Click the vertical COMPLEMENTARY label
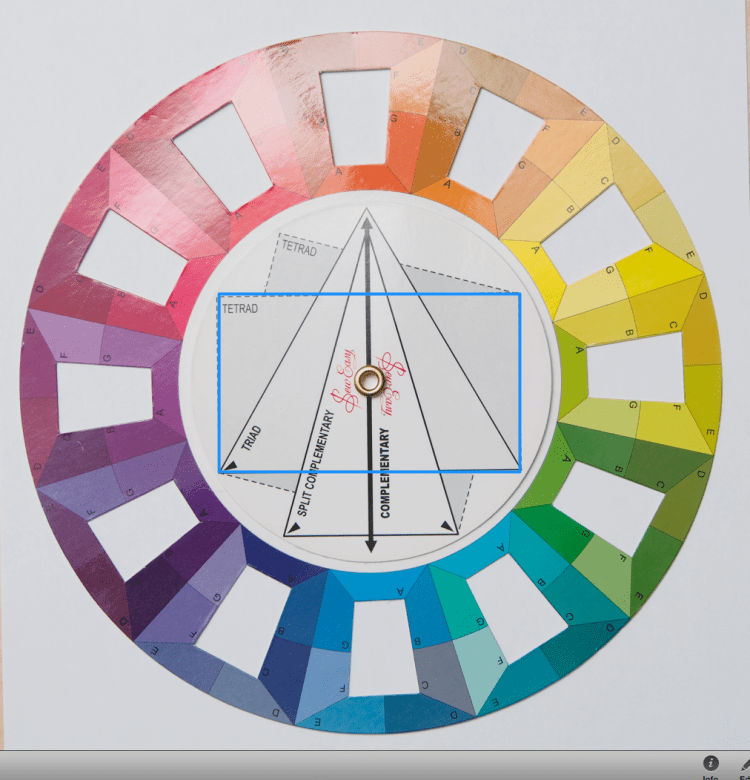 point(385,472)
